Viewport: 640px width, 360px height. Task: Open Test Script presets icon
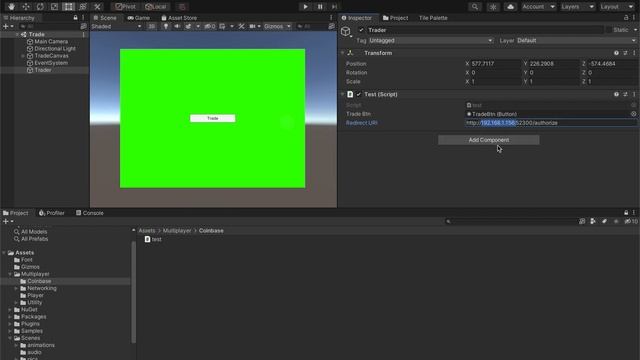point(625,94)
